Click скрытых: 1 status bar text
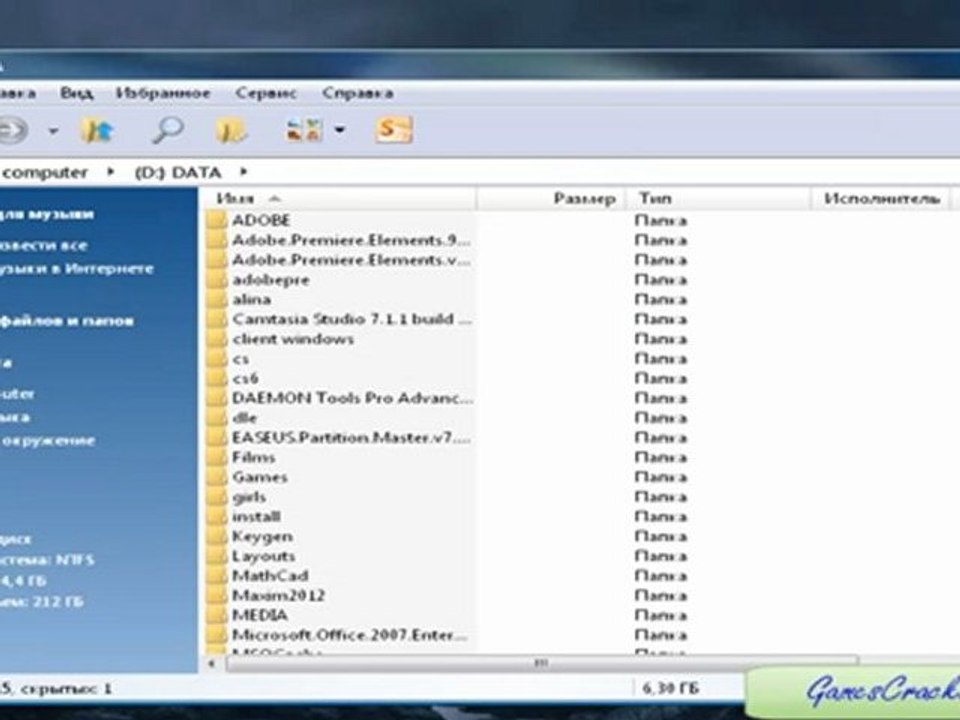 point(66,689)
